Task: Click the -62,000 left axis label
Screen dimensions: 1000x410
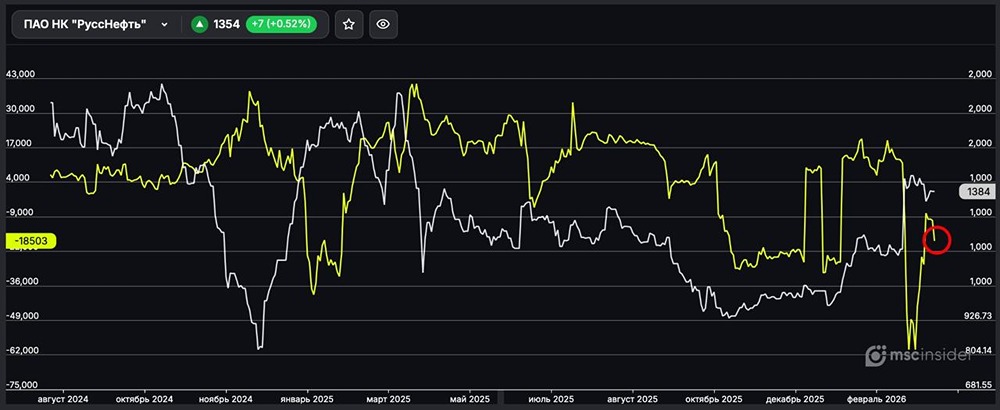Action: [22, 350]
